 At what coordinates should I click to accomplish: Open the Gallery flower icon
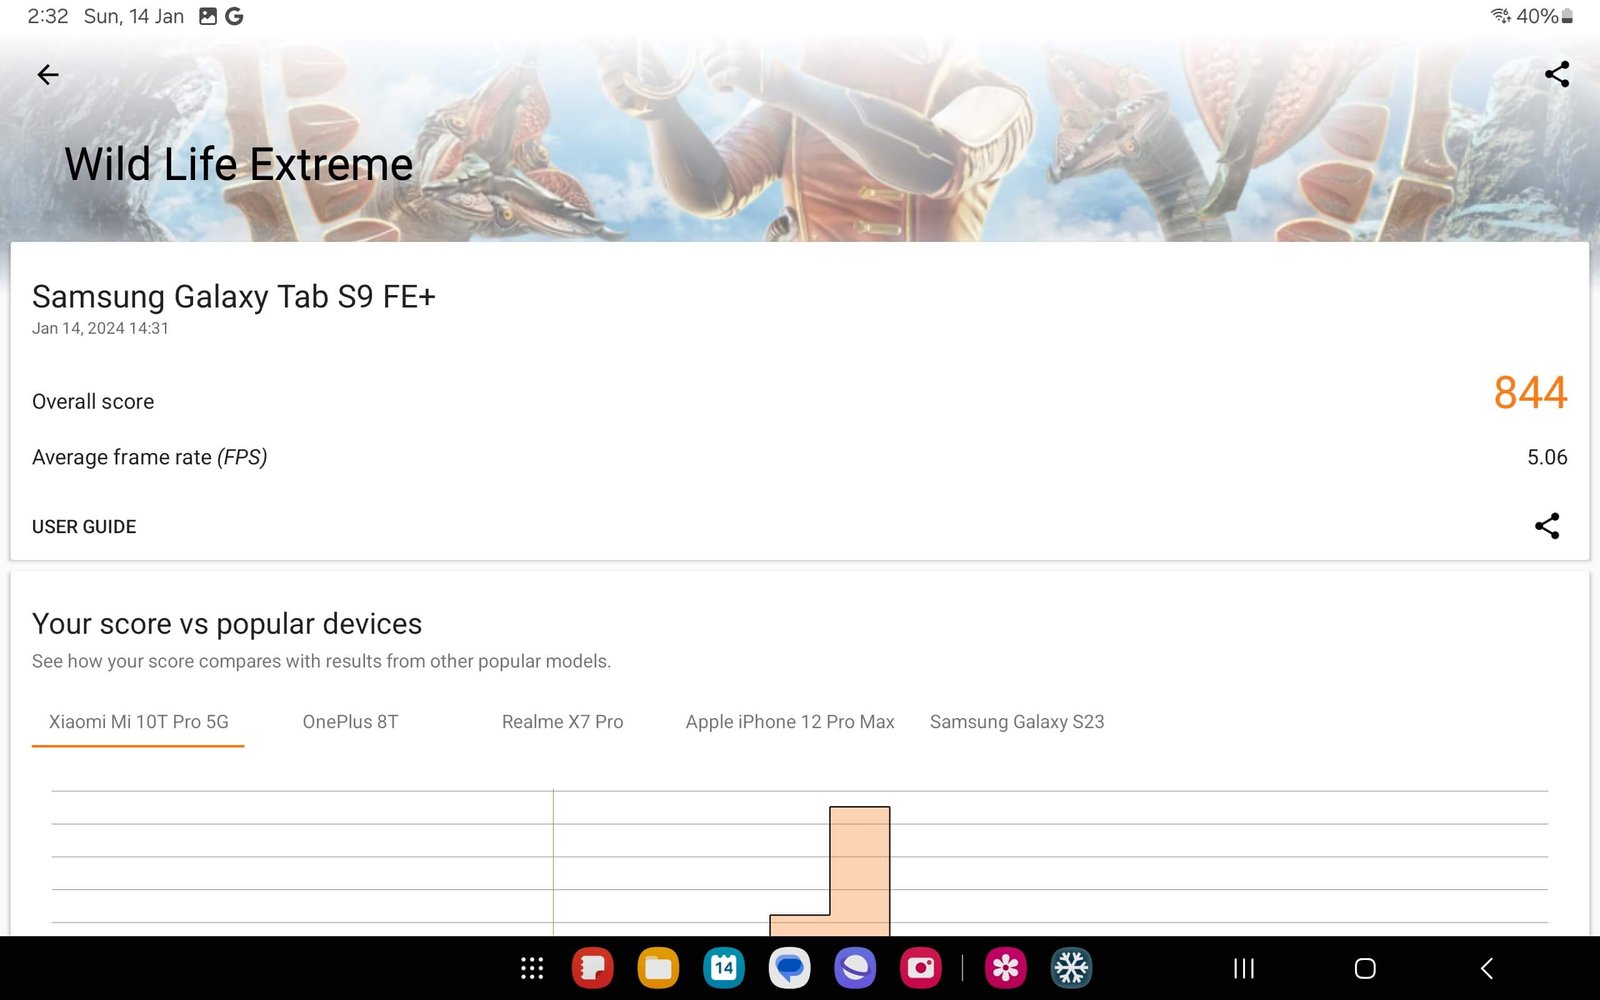pos(1005,968)
